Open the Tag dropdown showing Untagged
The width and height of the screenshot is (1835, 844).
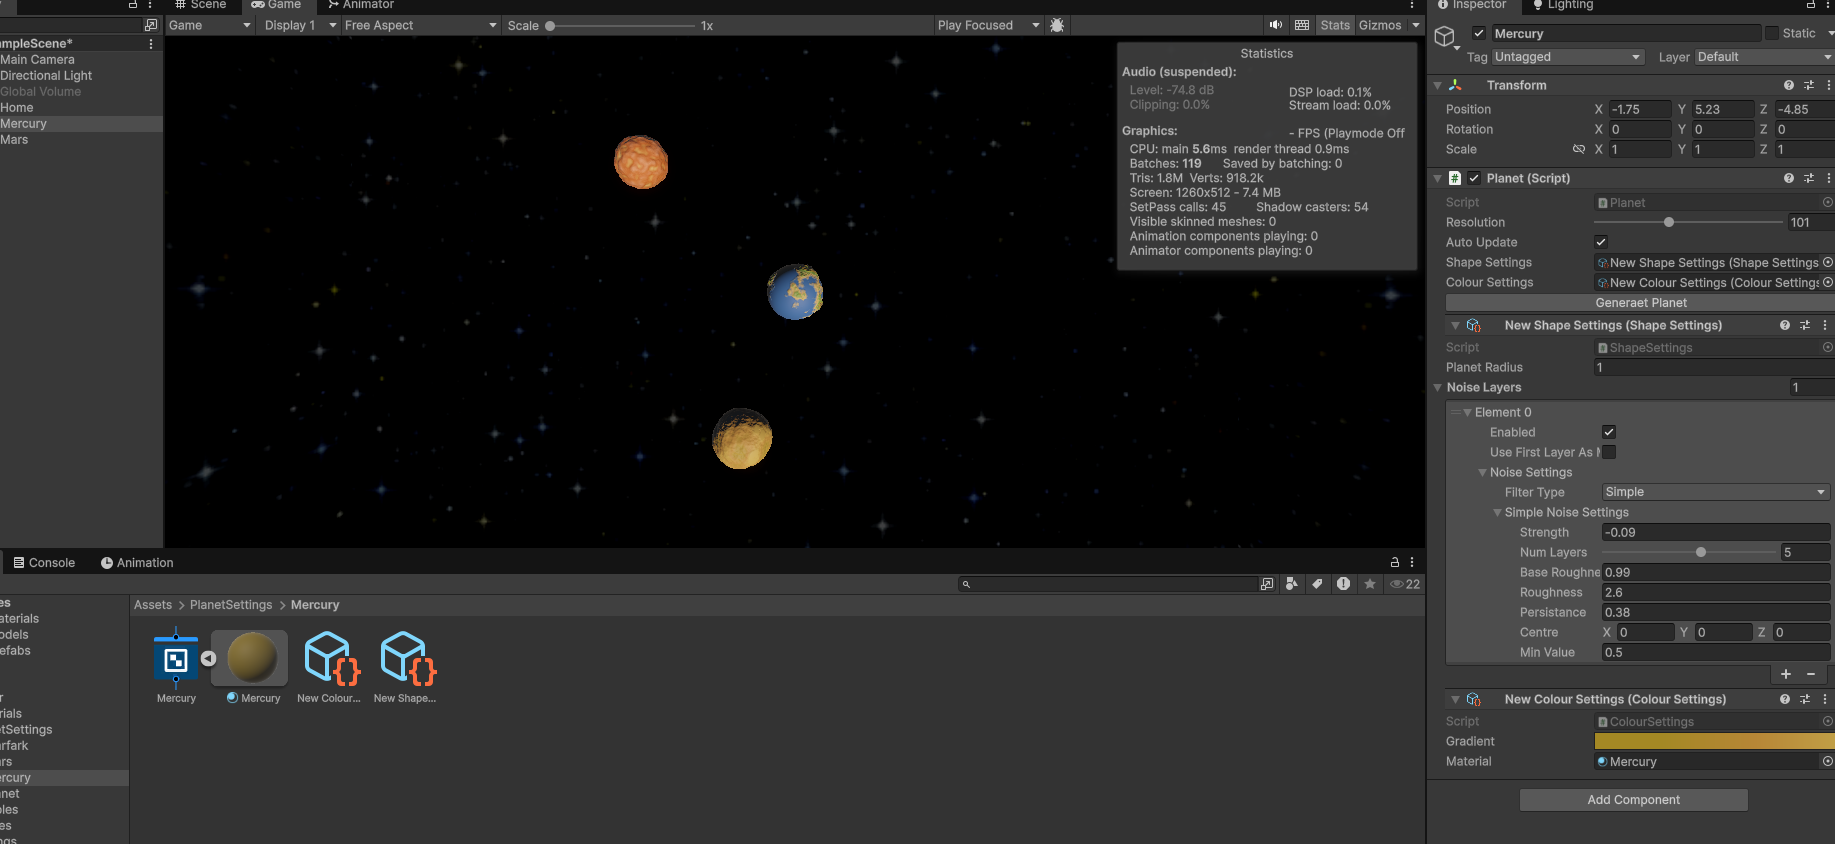1567,57
